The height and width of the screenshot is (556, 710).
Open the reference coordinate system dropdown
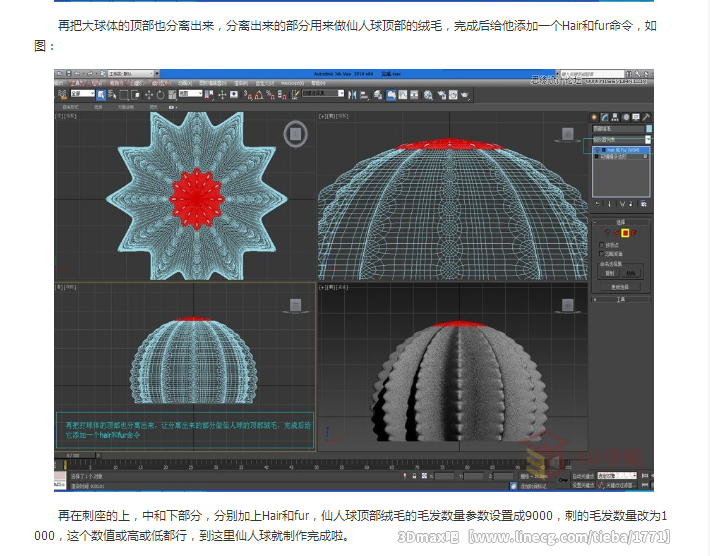point(190,93)
